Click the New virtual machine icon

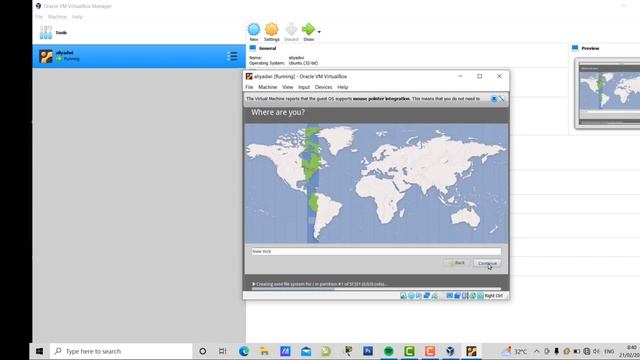tap(253, 30)
